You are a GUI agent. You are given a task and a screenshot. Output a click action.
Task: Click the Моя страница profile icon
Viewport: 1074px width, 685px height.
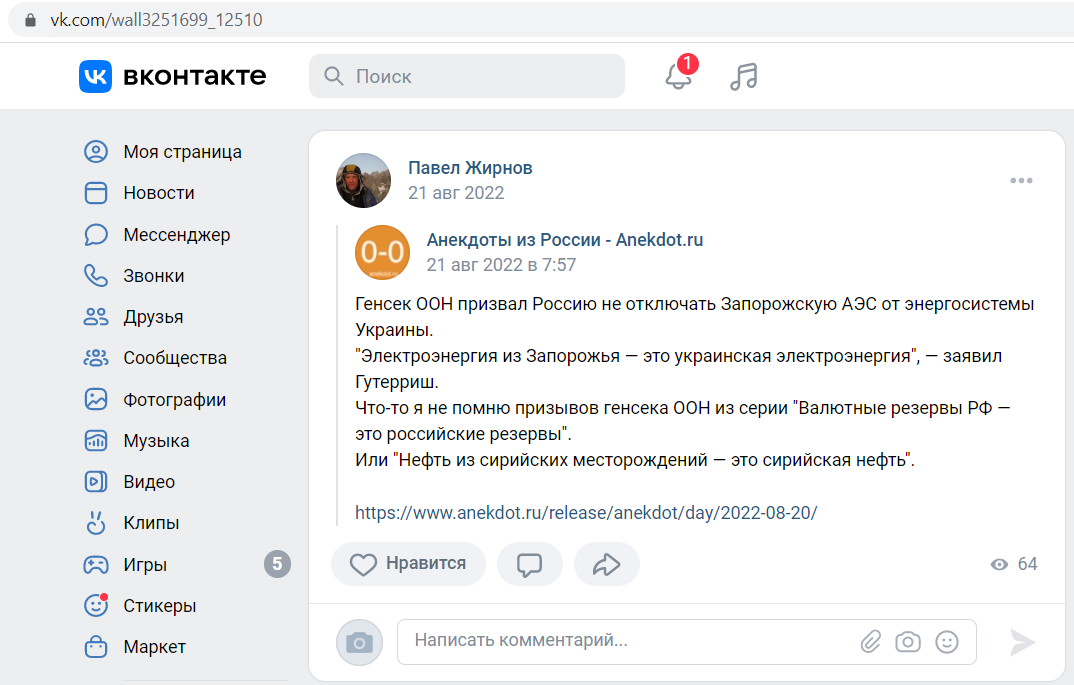coord(96,151)
